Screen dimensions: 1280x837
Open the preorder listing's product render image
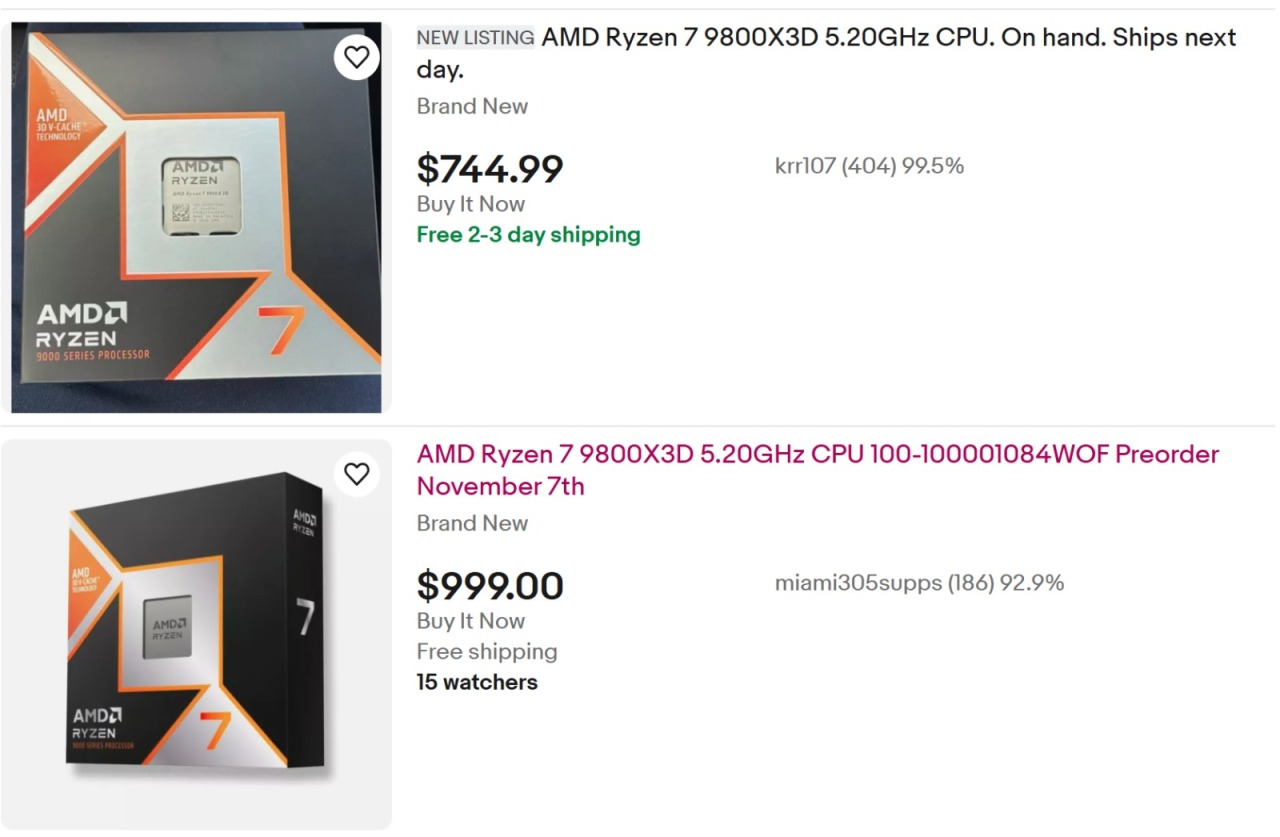(196, 634)
